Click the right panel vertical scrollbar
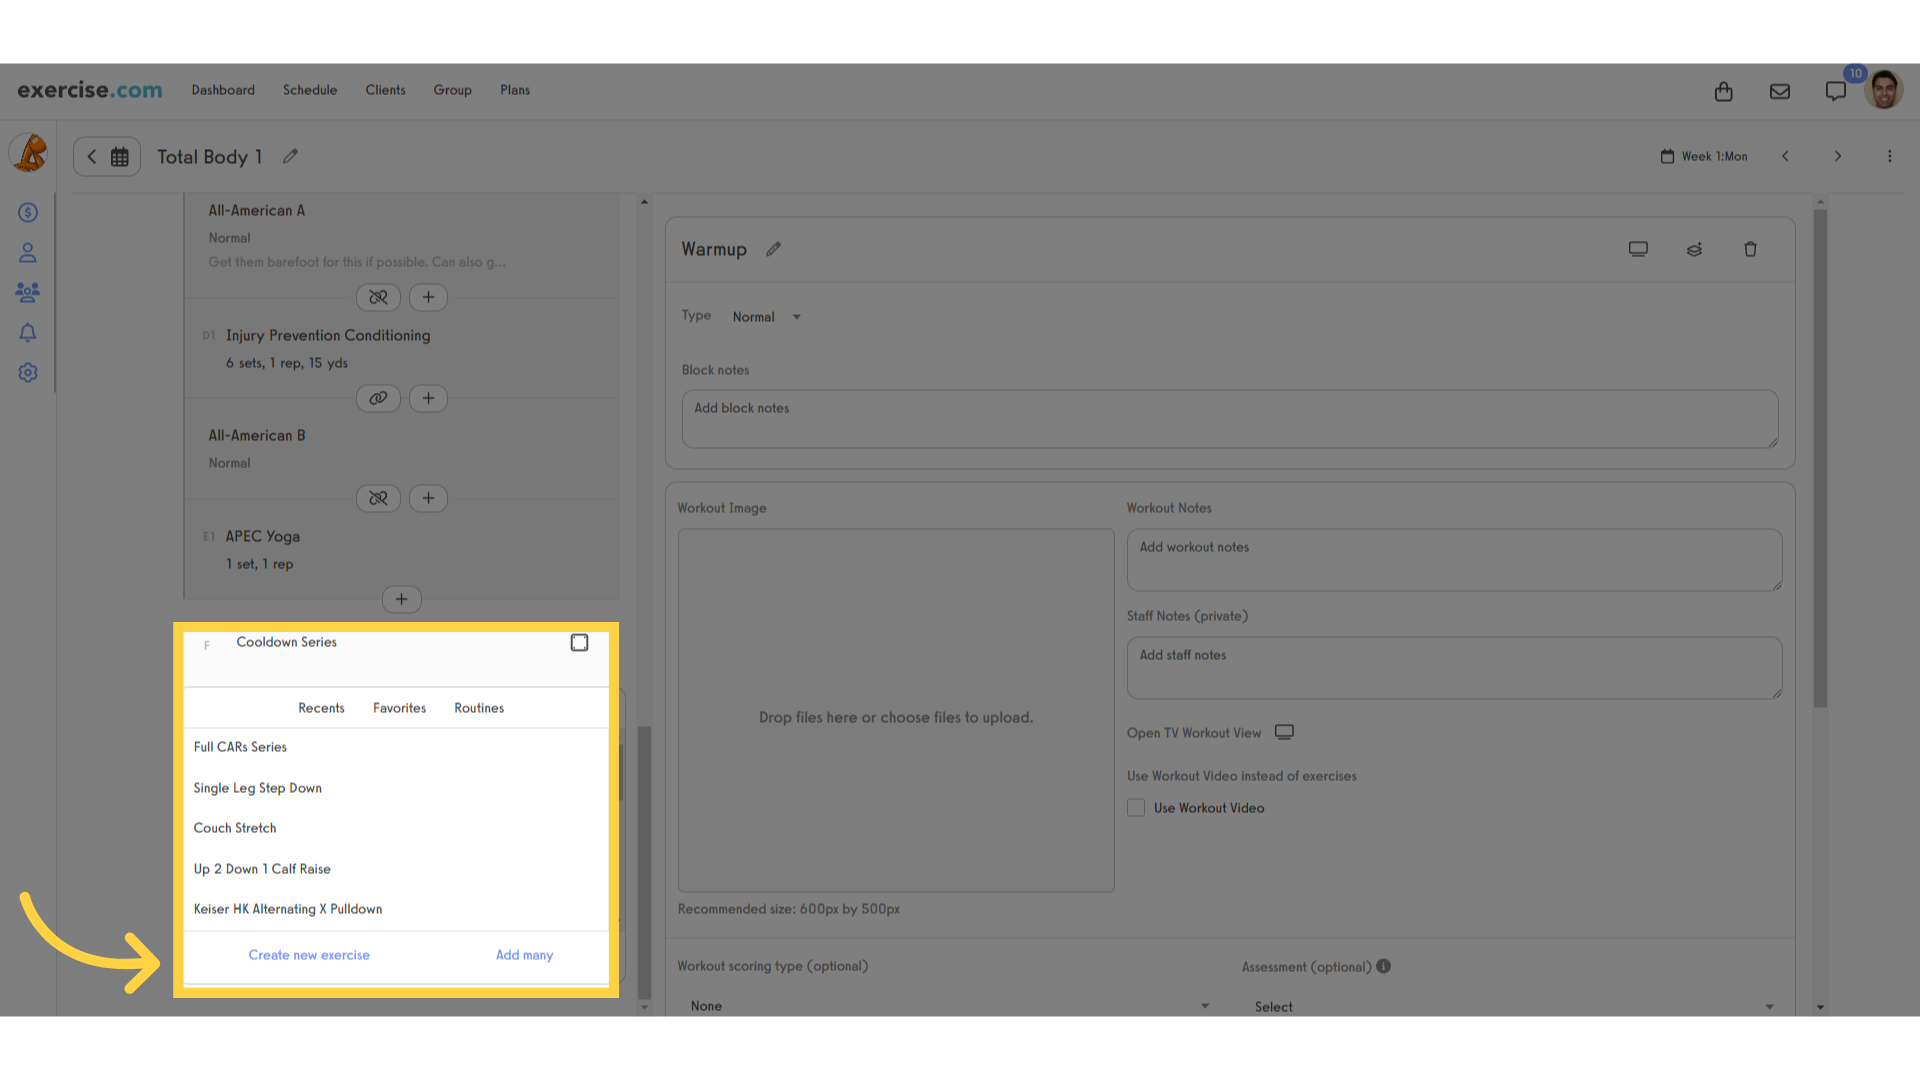The image size is (1920, 1080). (1820, 458)
